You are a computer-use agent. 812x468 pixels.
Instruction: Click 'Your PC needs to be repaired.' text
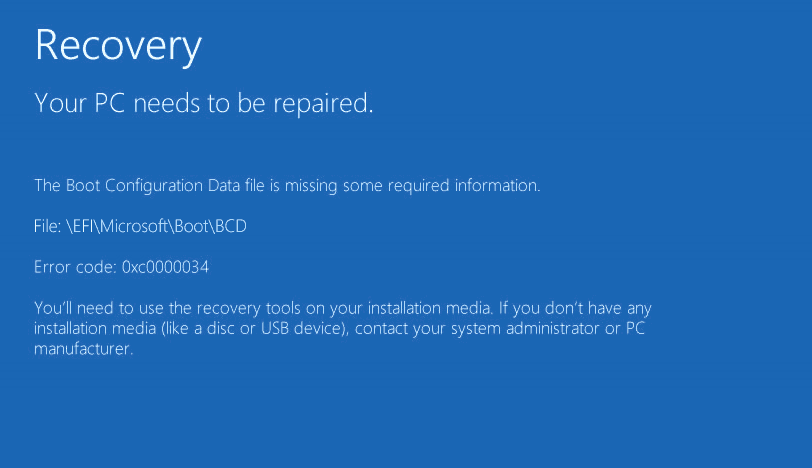pos(204,104)
